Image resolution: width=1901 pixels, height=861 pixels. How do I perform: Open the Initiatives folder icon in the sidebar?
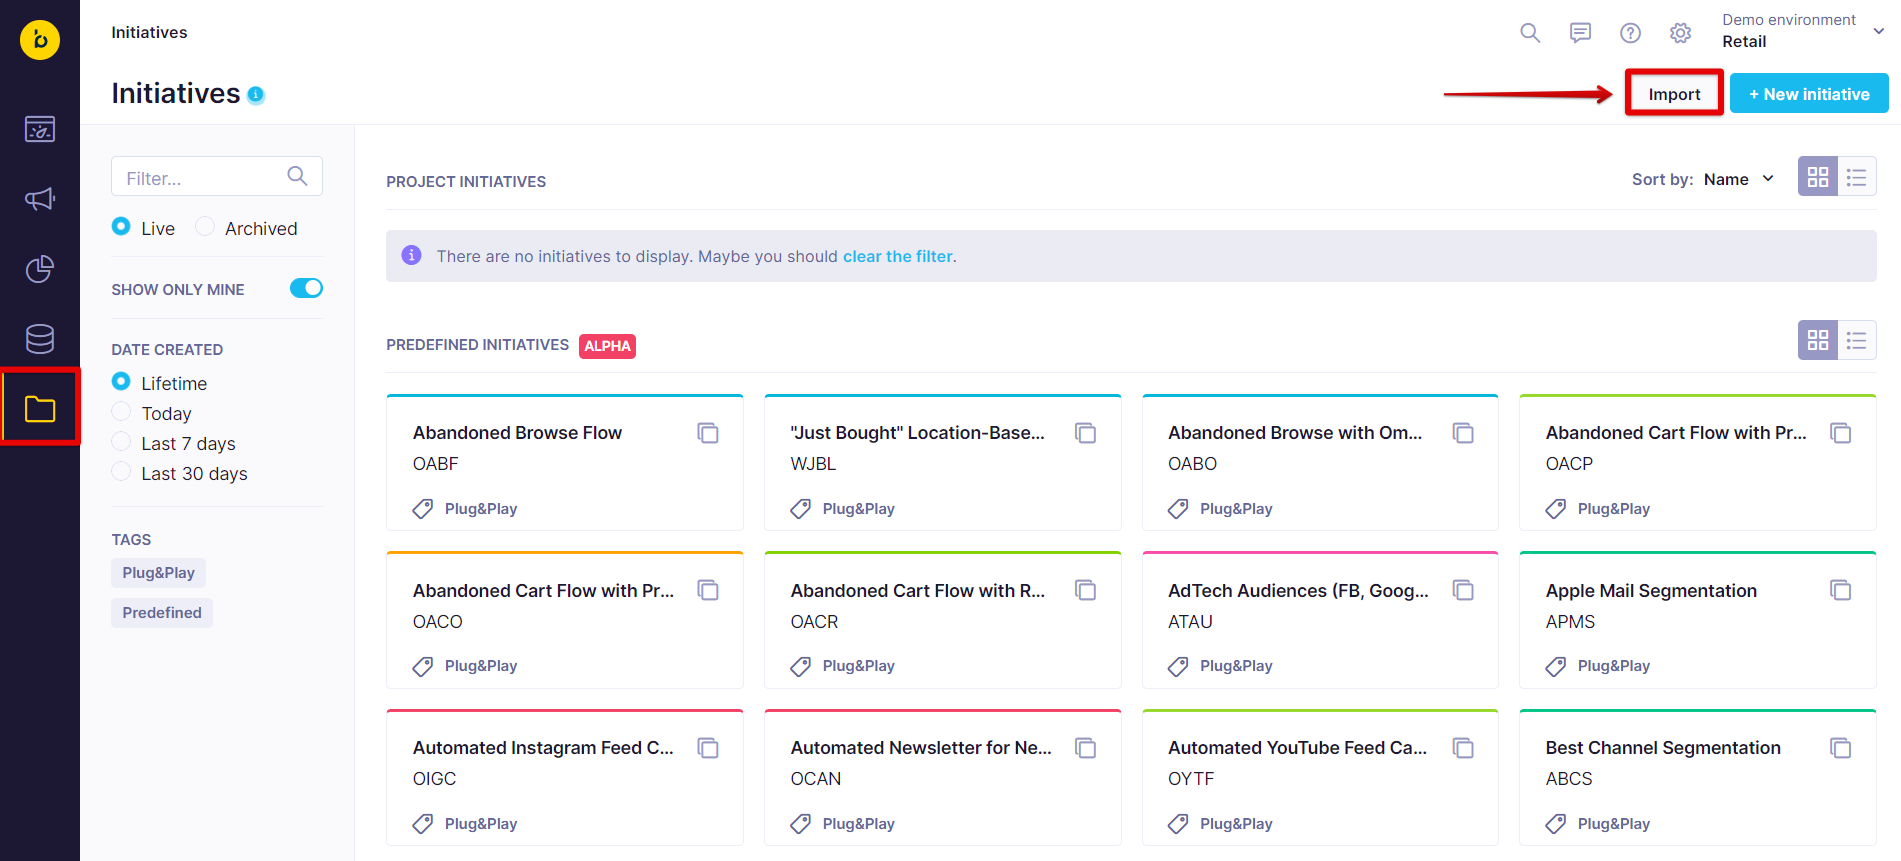[40, 409]
